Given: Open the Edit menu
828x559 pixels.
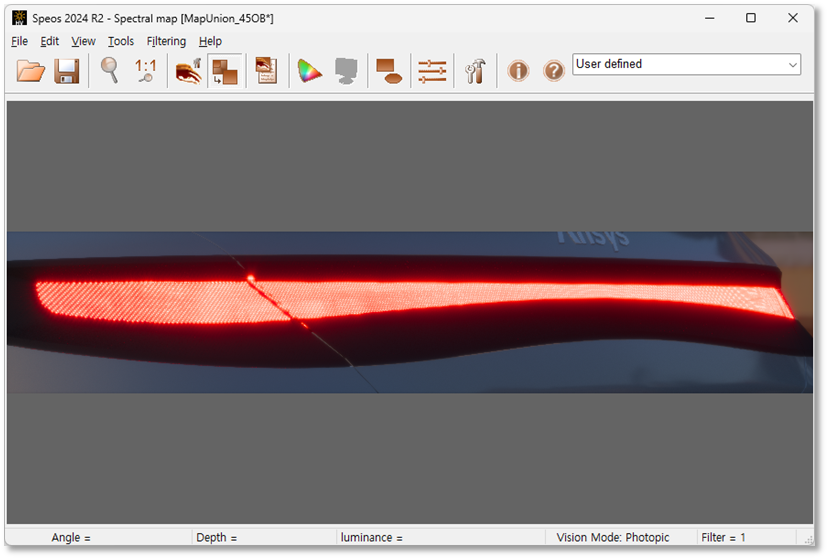Looking at the screenshot, I should 50,41.
